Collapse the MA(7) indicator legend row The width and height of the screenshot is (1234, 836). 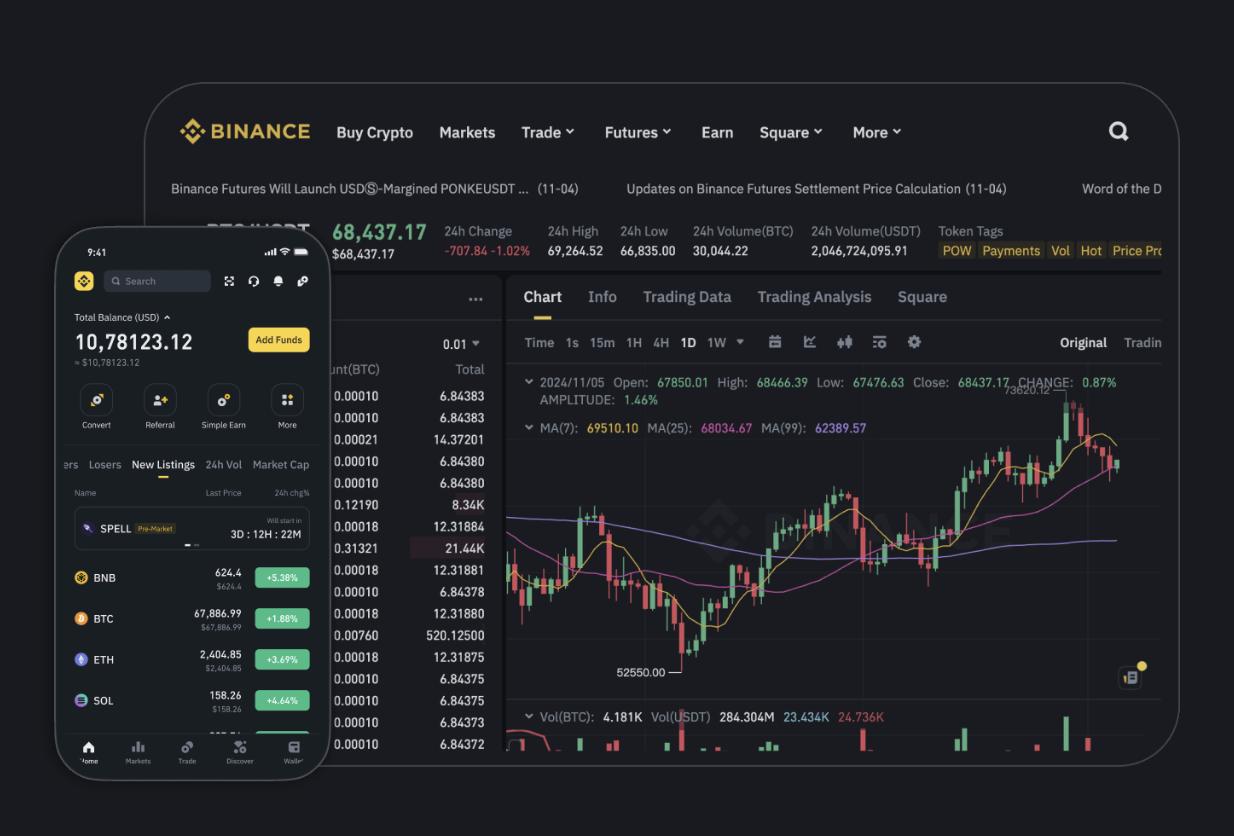[529, 428]
